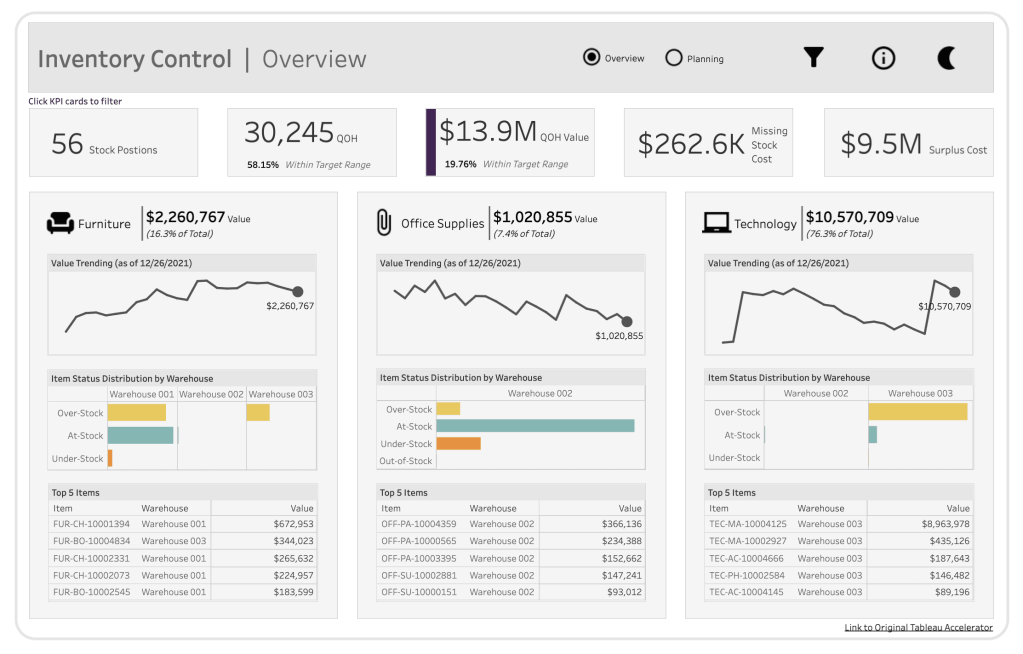Enable dark mode with the crescent moon icon
This screenshot has height=654, width=1023.
946,58
